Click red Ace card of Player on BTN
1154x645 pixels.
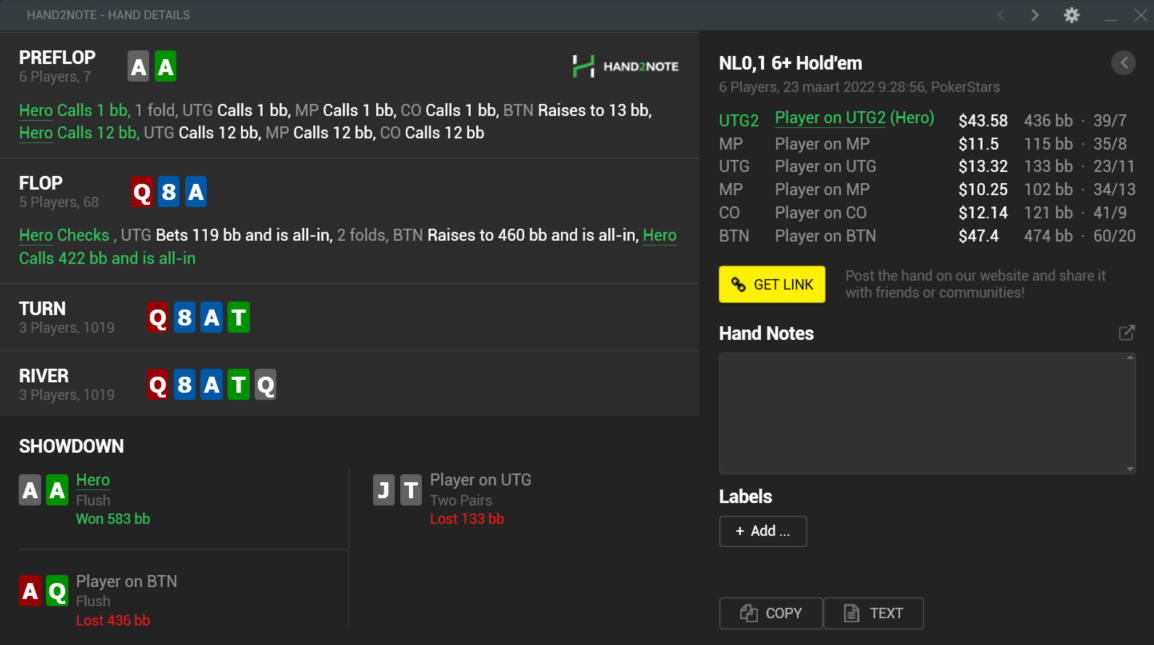coord(30,591)
